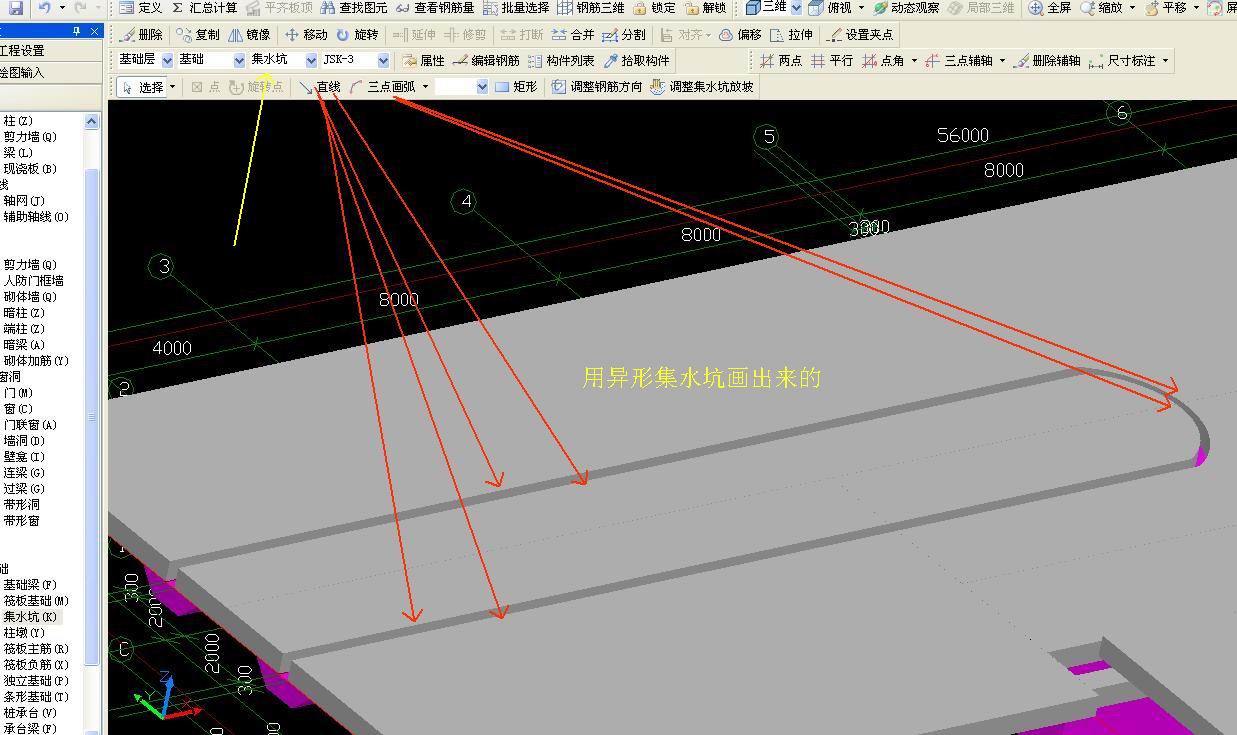This screenshot has width=1237, height=735.
Task: Select the 直线 line drawing tool
Action: pos(319,87)
